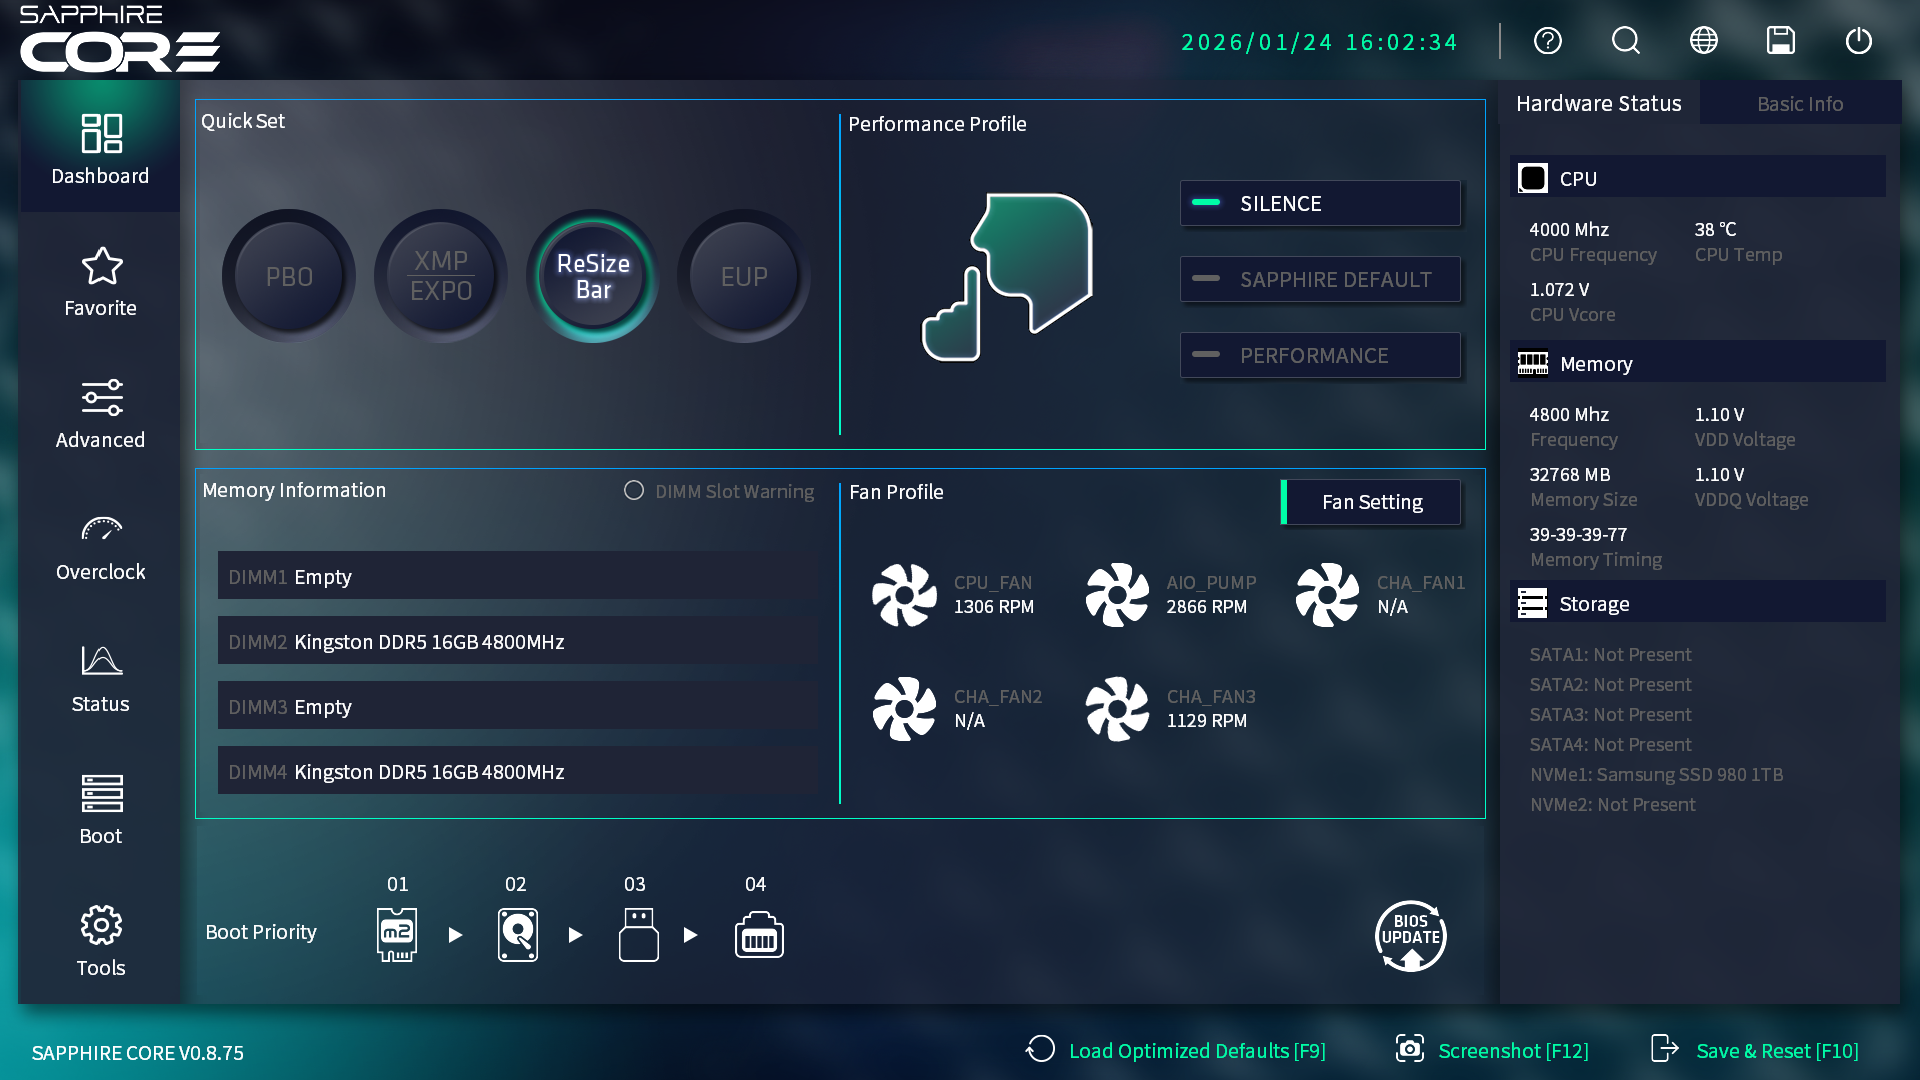Enable the XMP EXPO quick set toggle

(x=441, y=276)
